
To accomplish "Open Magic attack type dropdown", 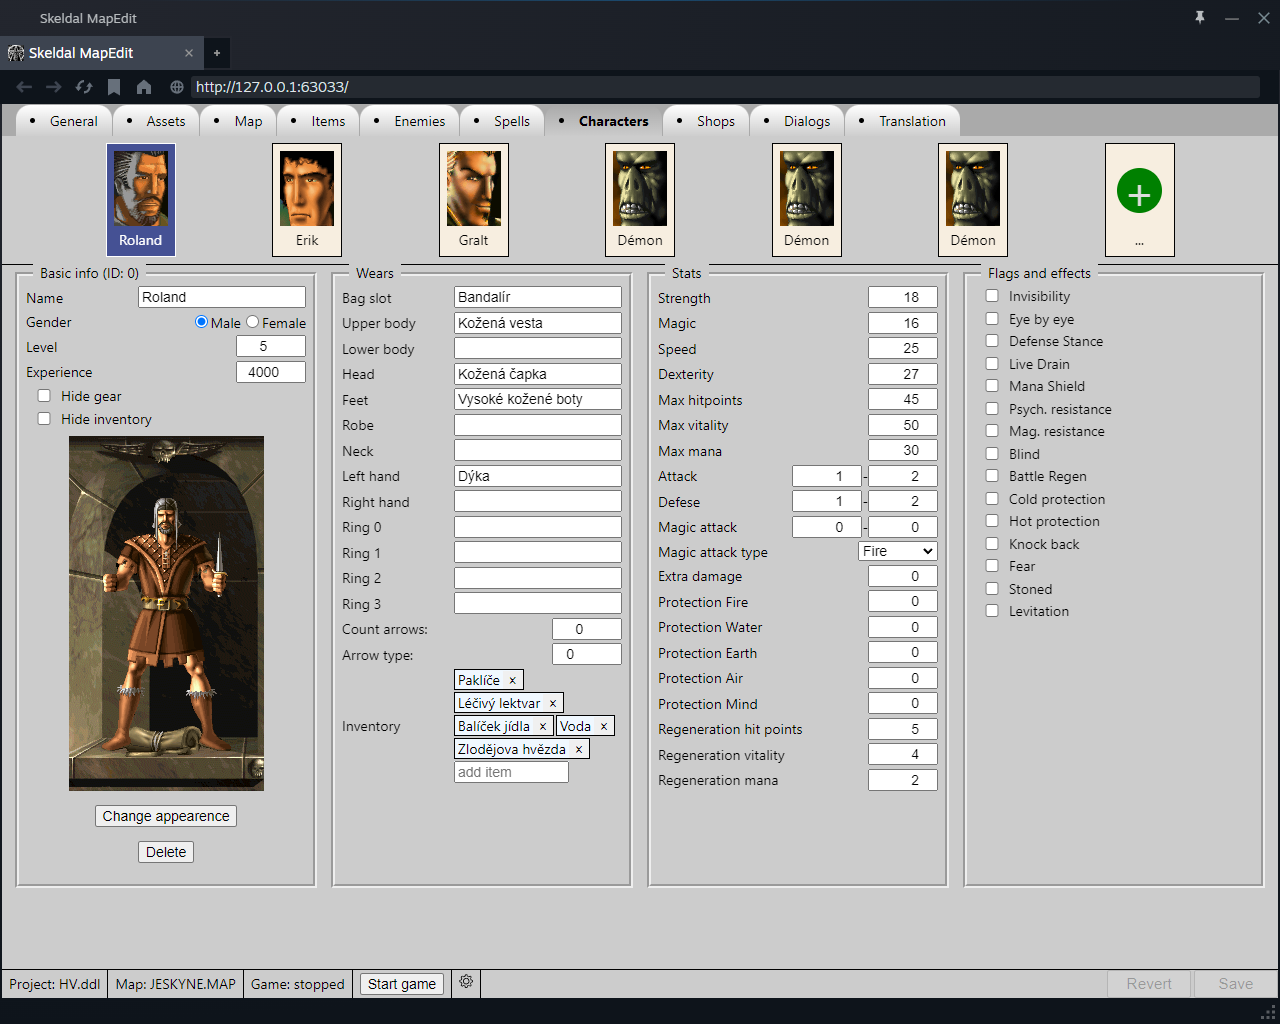I will pyautogui.click(x=897, y=551).
